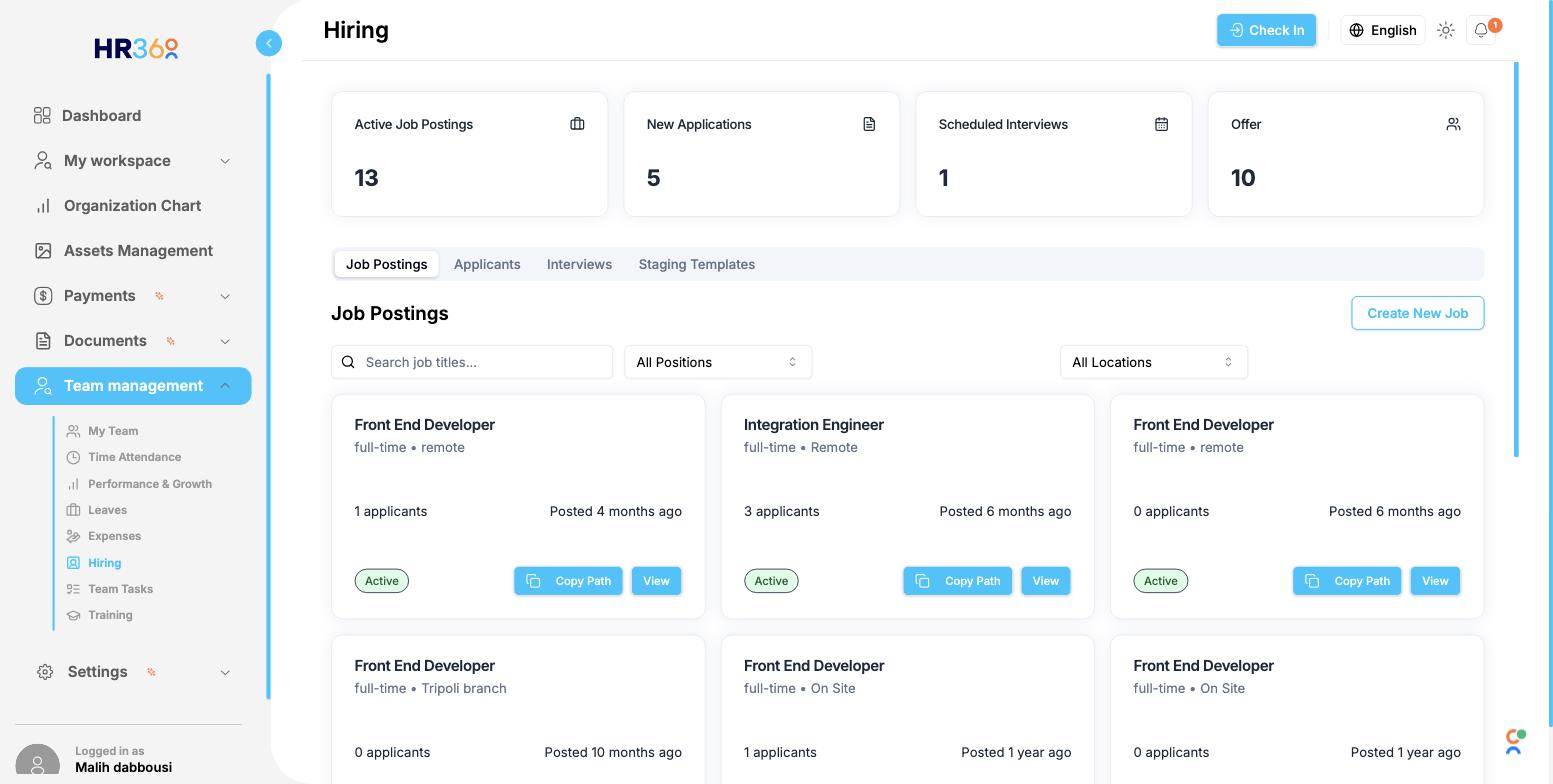Image resolution: width=1553 pixels, height=784 pixels.
Task: Click the Dashboard grid icon
Action: (42, 116)
